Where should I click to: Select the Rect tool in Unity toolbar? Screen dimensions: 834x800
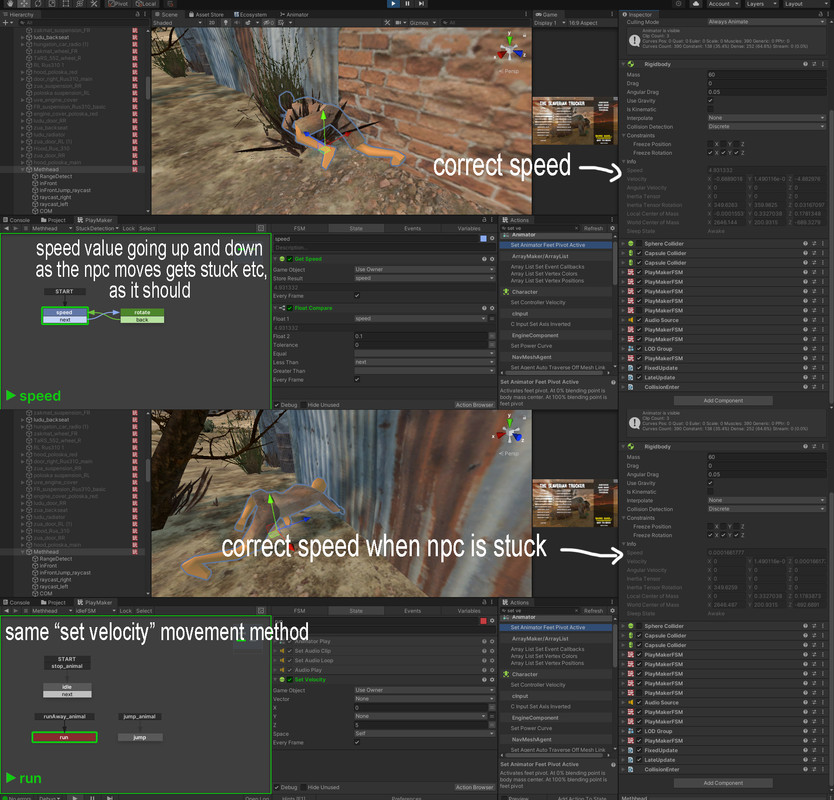point(65,3)
